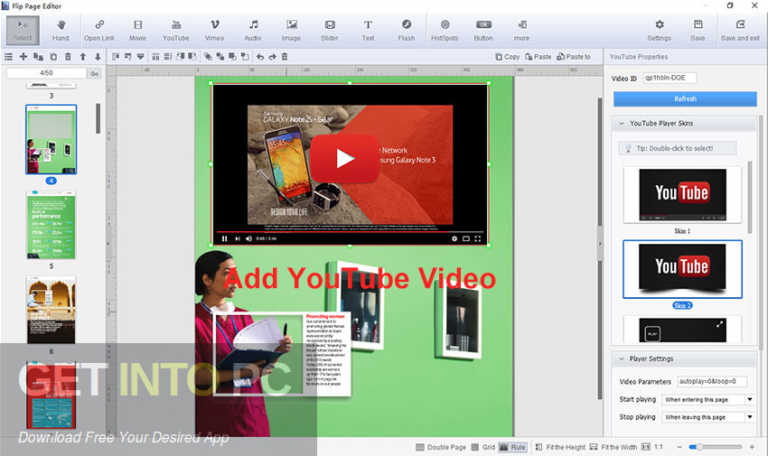Viewport: 768px width, 456px height.
Task: Toggle Double Page view
Action: coord(441,447)
